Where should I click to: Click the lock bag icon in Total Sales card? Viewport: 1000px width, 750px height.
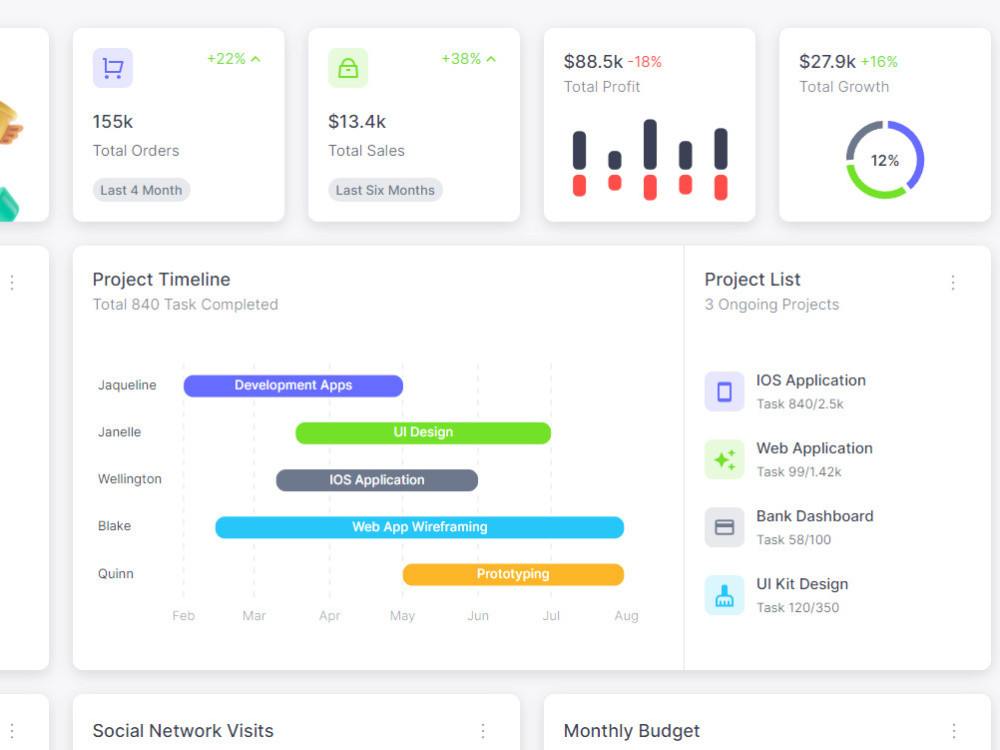[348, 68]
